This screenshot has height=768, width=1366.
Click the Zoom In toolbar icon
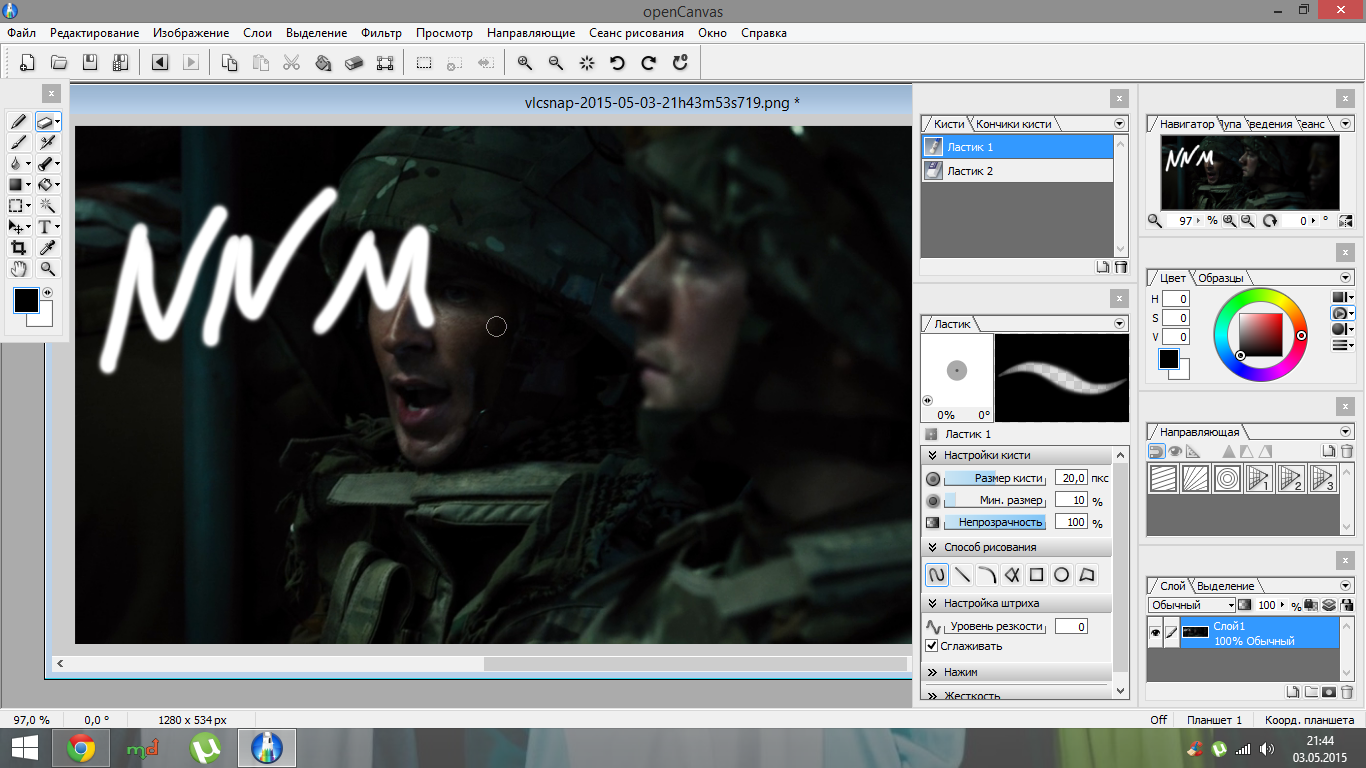tap(524, 63)
